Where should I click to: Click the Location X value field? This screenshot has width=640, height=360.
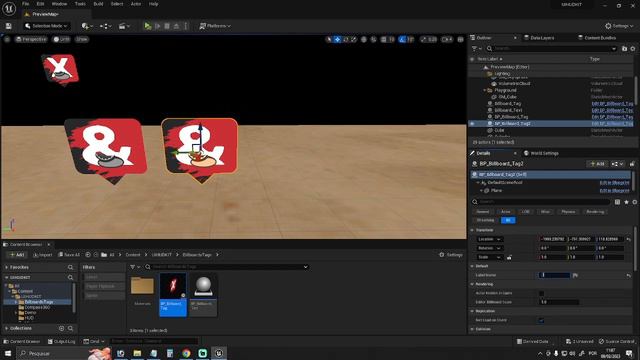click(553, 239)
